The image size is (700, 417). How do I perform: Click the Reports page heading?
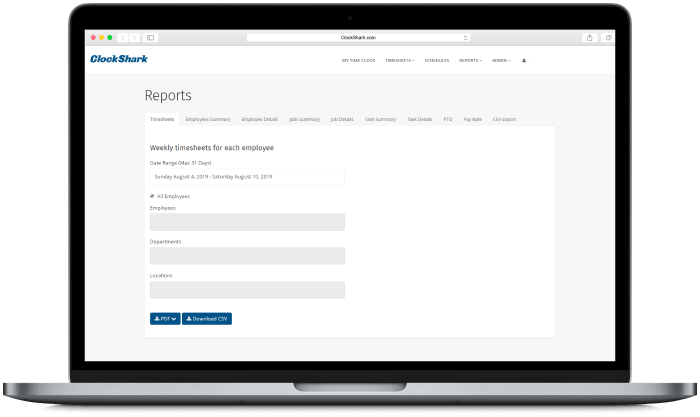[x=168, y=96]
